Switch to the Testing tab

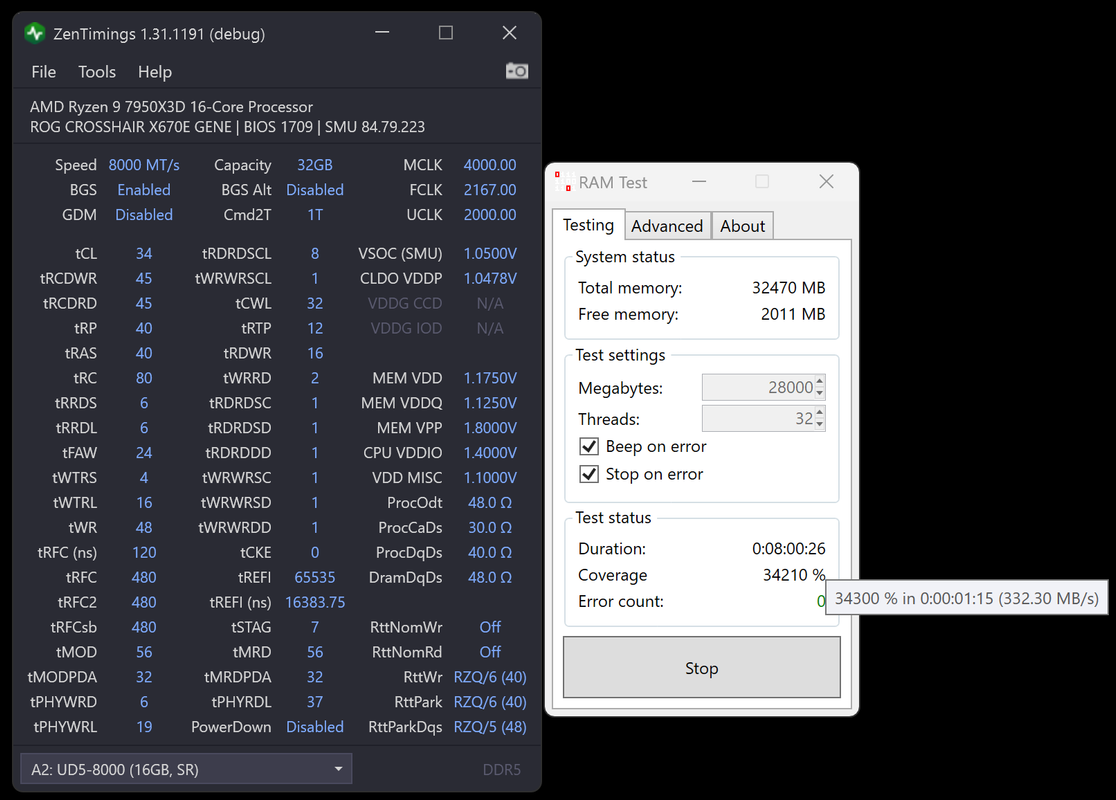pos(589,225)
